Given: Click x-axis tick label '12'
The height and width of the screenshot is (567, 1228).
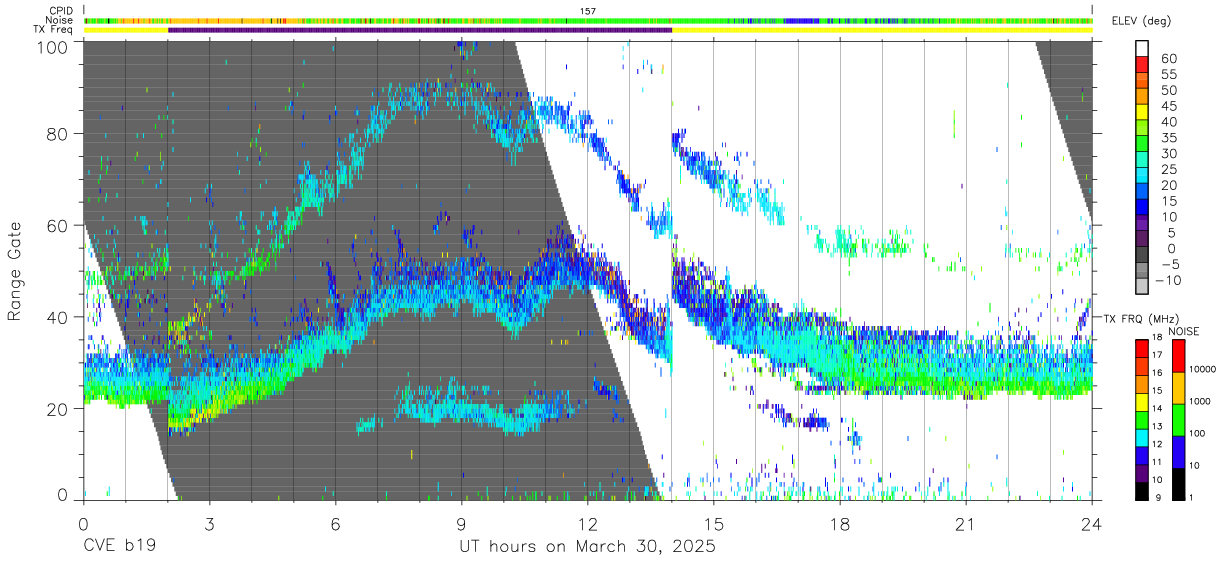Looking at the screenshot, I should click(587, 524).
